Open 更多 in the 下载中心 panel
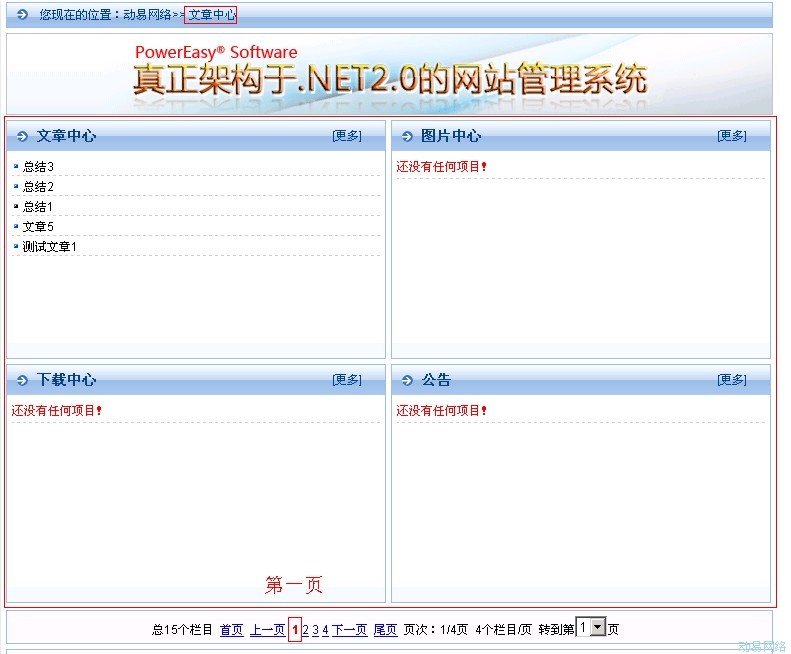Screen dimensions: 791x654 click(x=347, y=380)
